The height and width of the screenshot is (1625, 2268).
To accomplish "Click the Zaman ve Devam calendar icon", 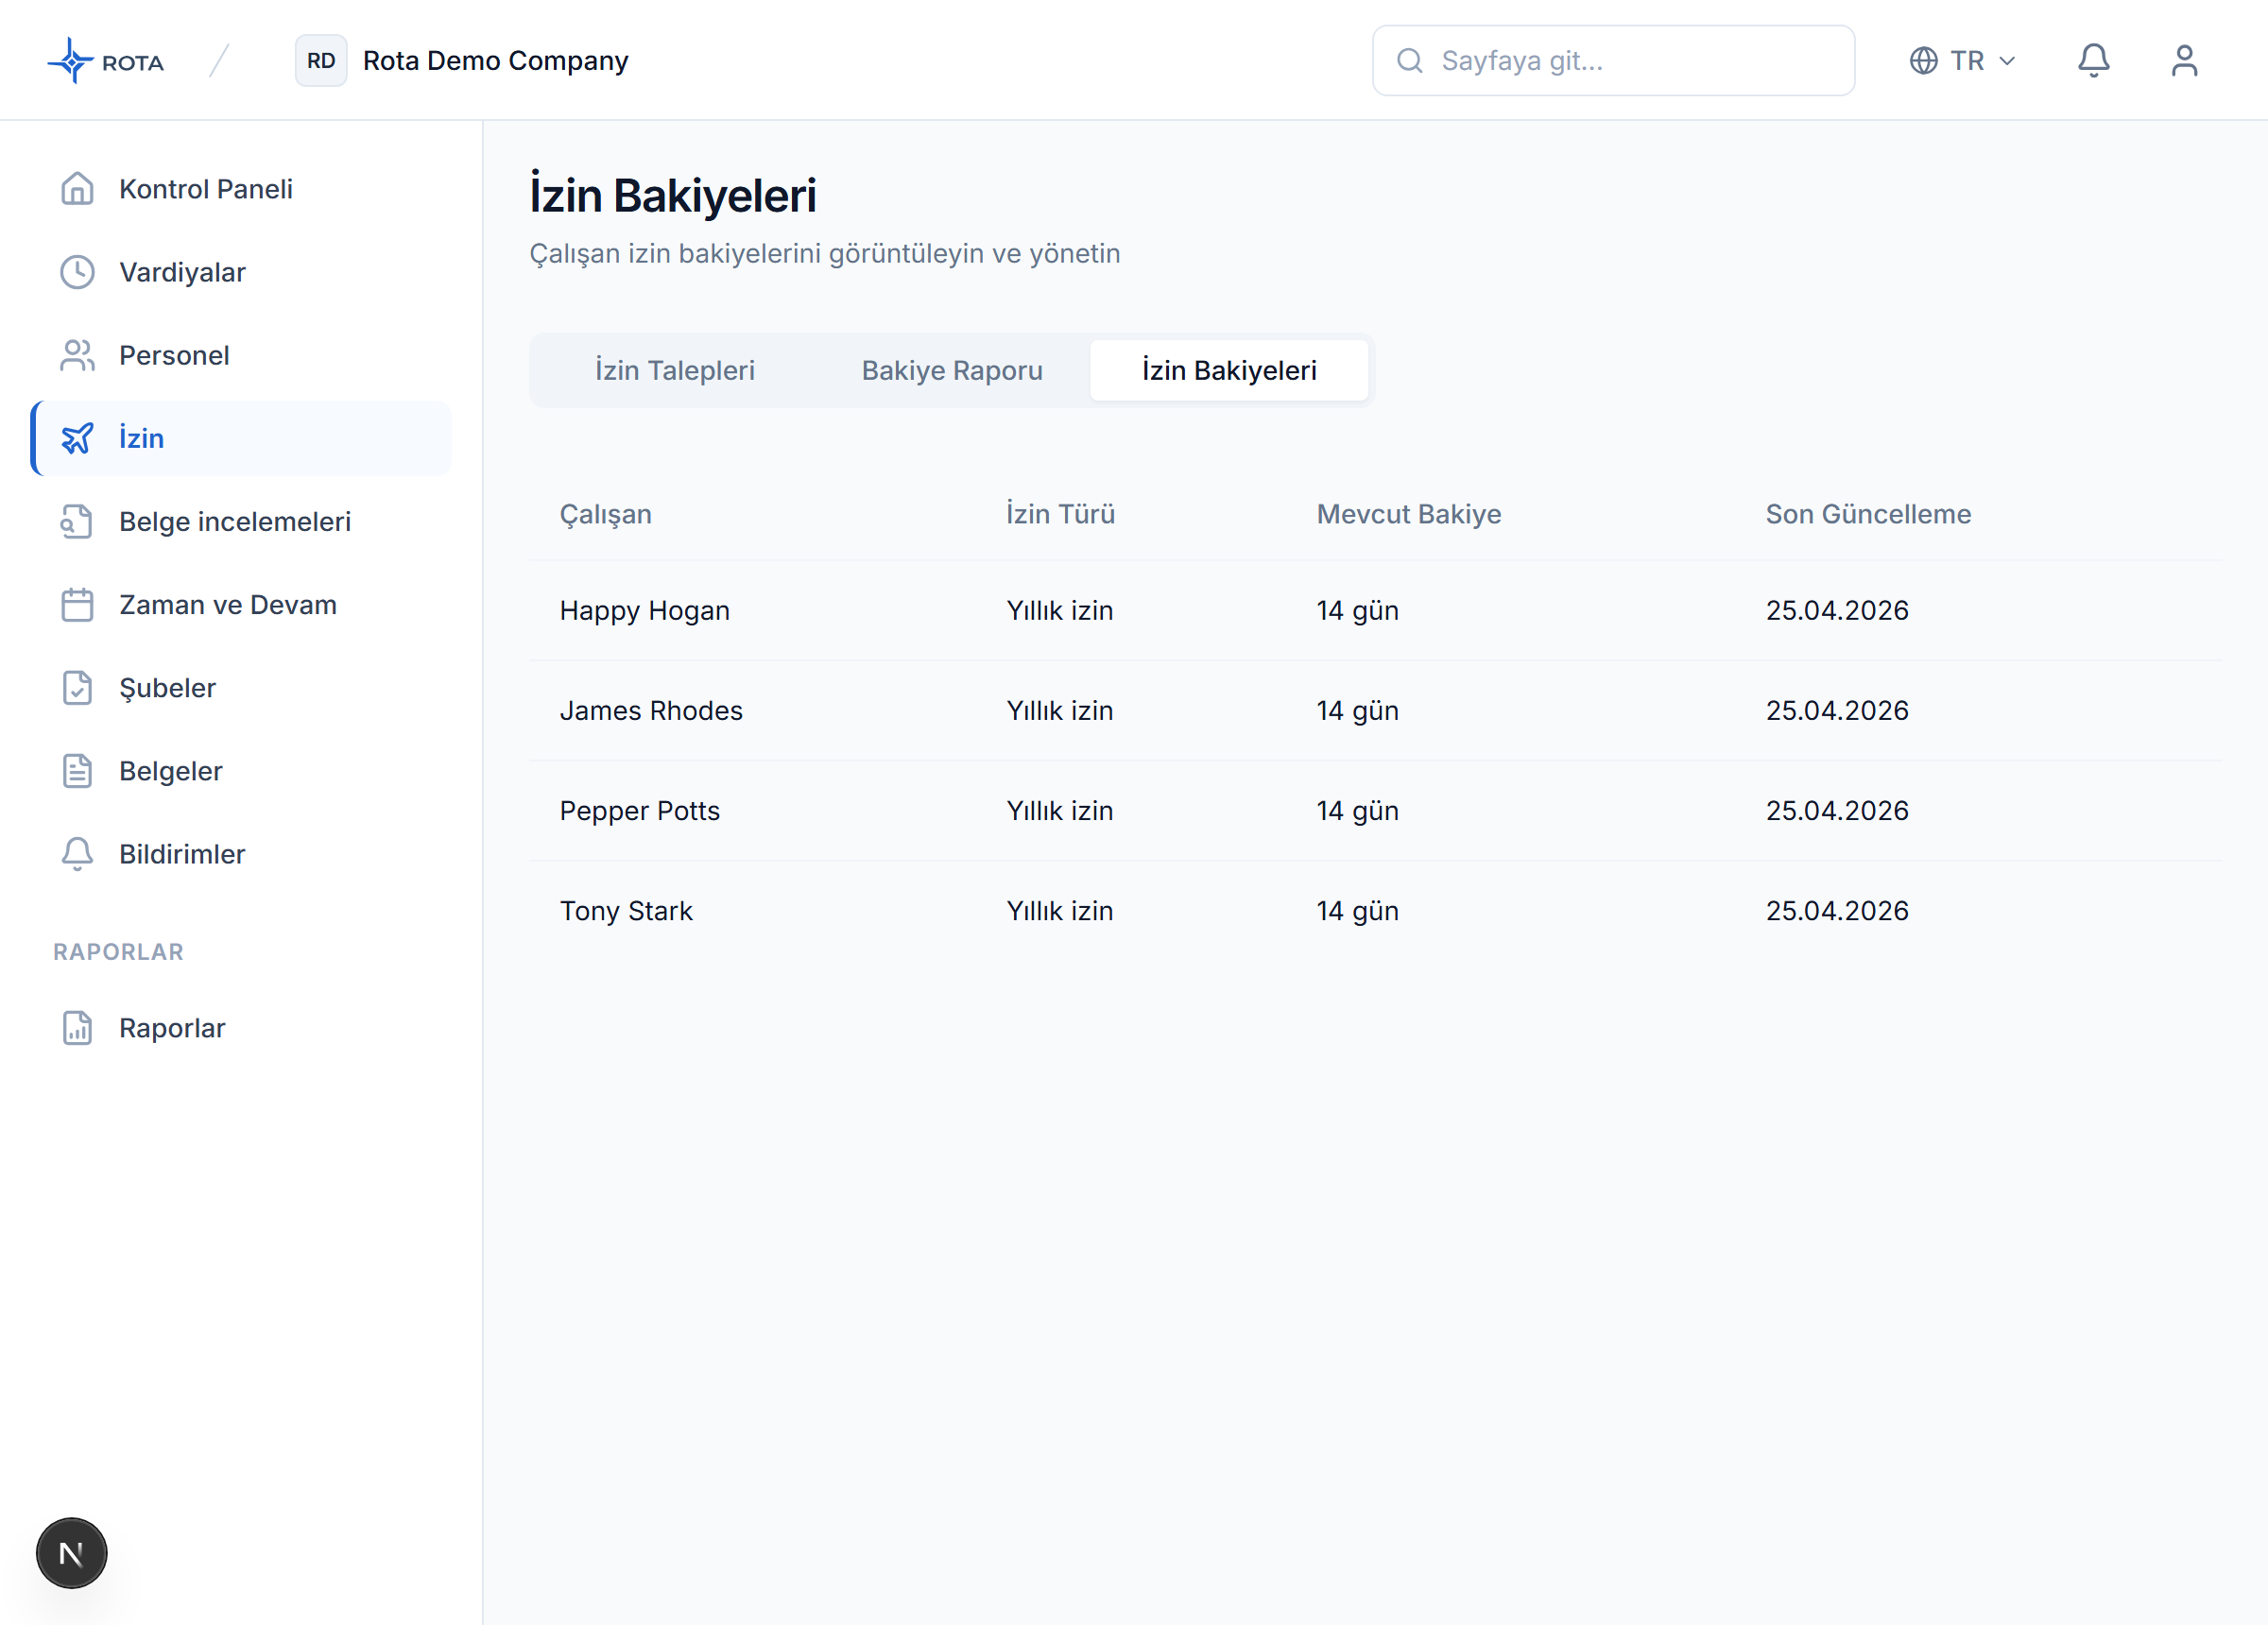I will pos(77,605).
